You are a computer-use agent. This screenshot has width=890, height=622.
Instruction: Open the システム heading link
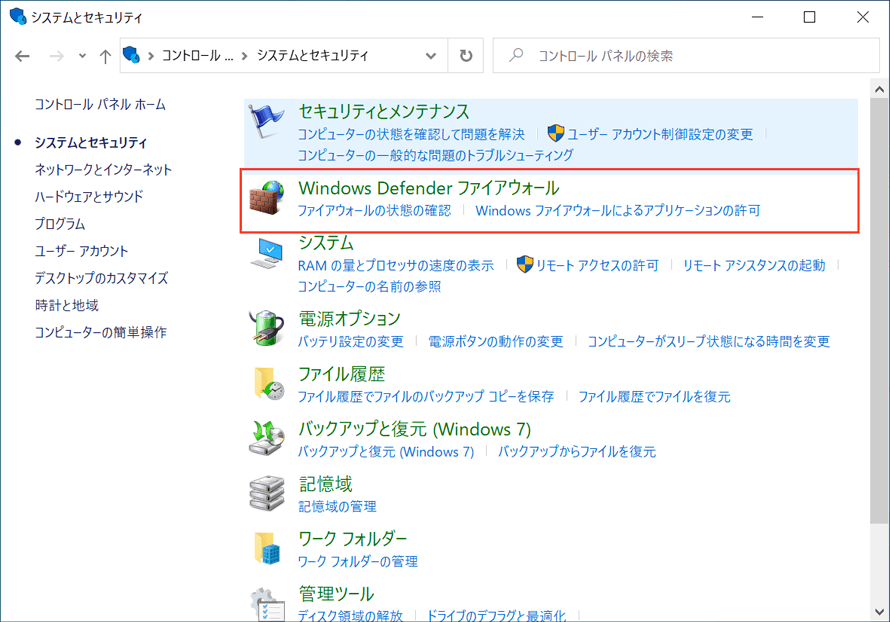coord(326,243)
